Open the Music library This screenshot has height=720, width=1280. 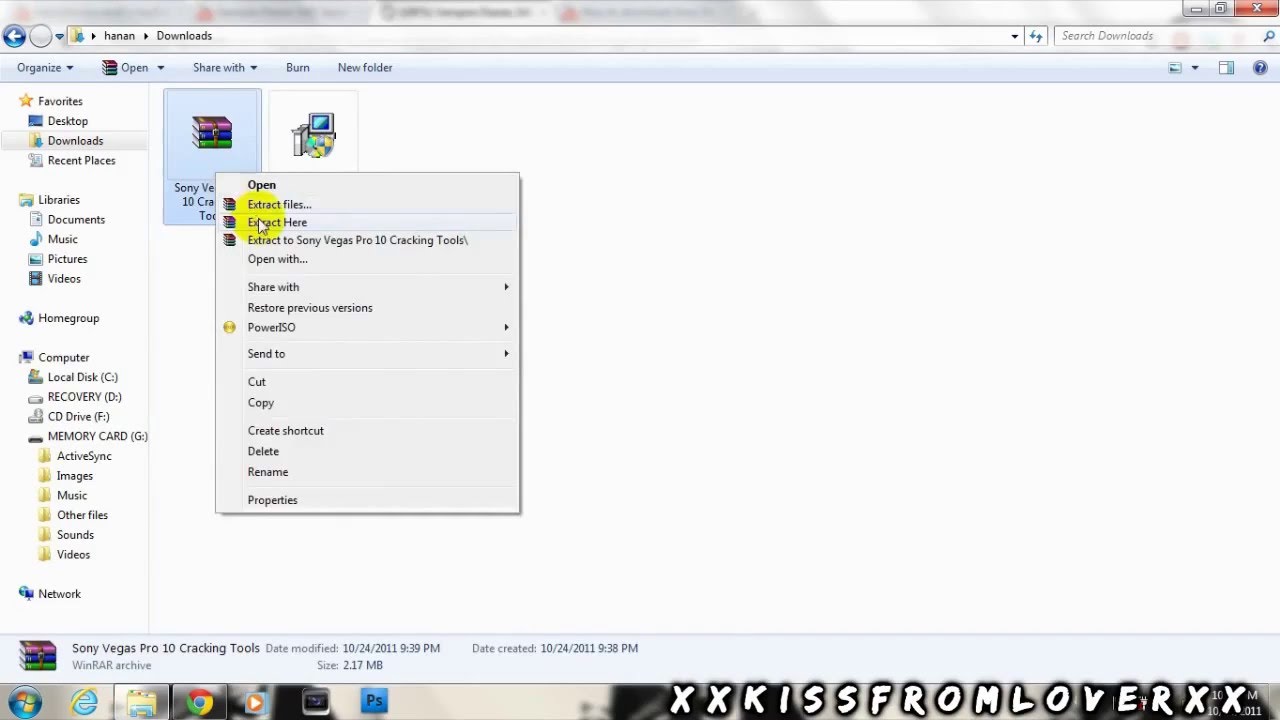[62, 239]
